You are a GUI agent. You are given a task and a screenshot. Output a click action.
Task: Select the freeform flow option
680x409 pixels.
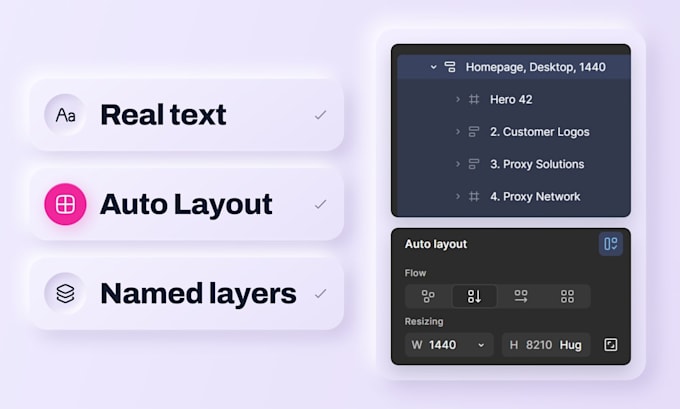point(428,296)
